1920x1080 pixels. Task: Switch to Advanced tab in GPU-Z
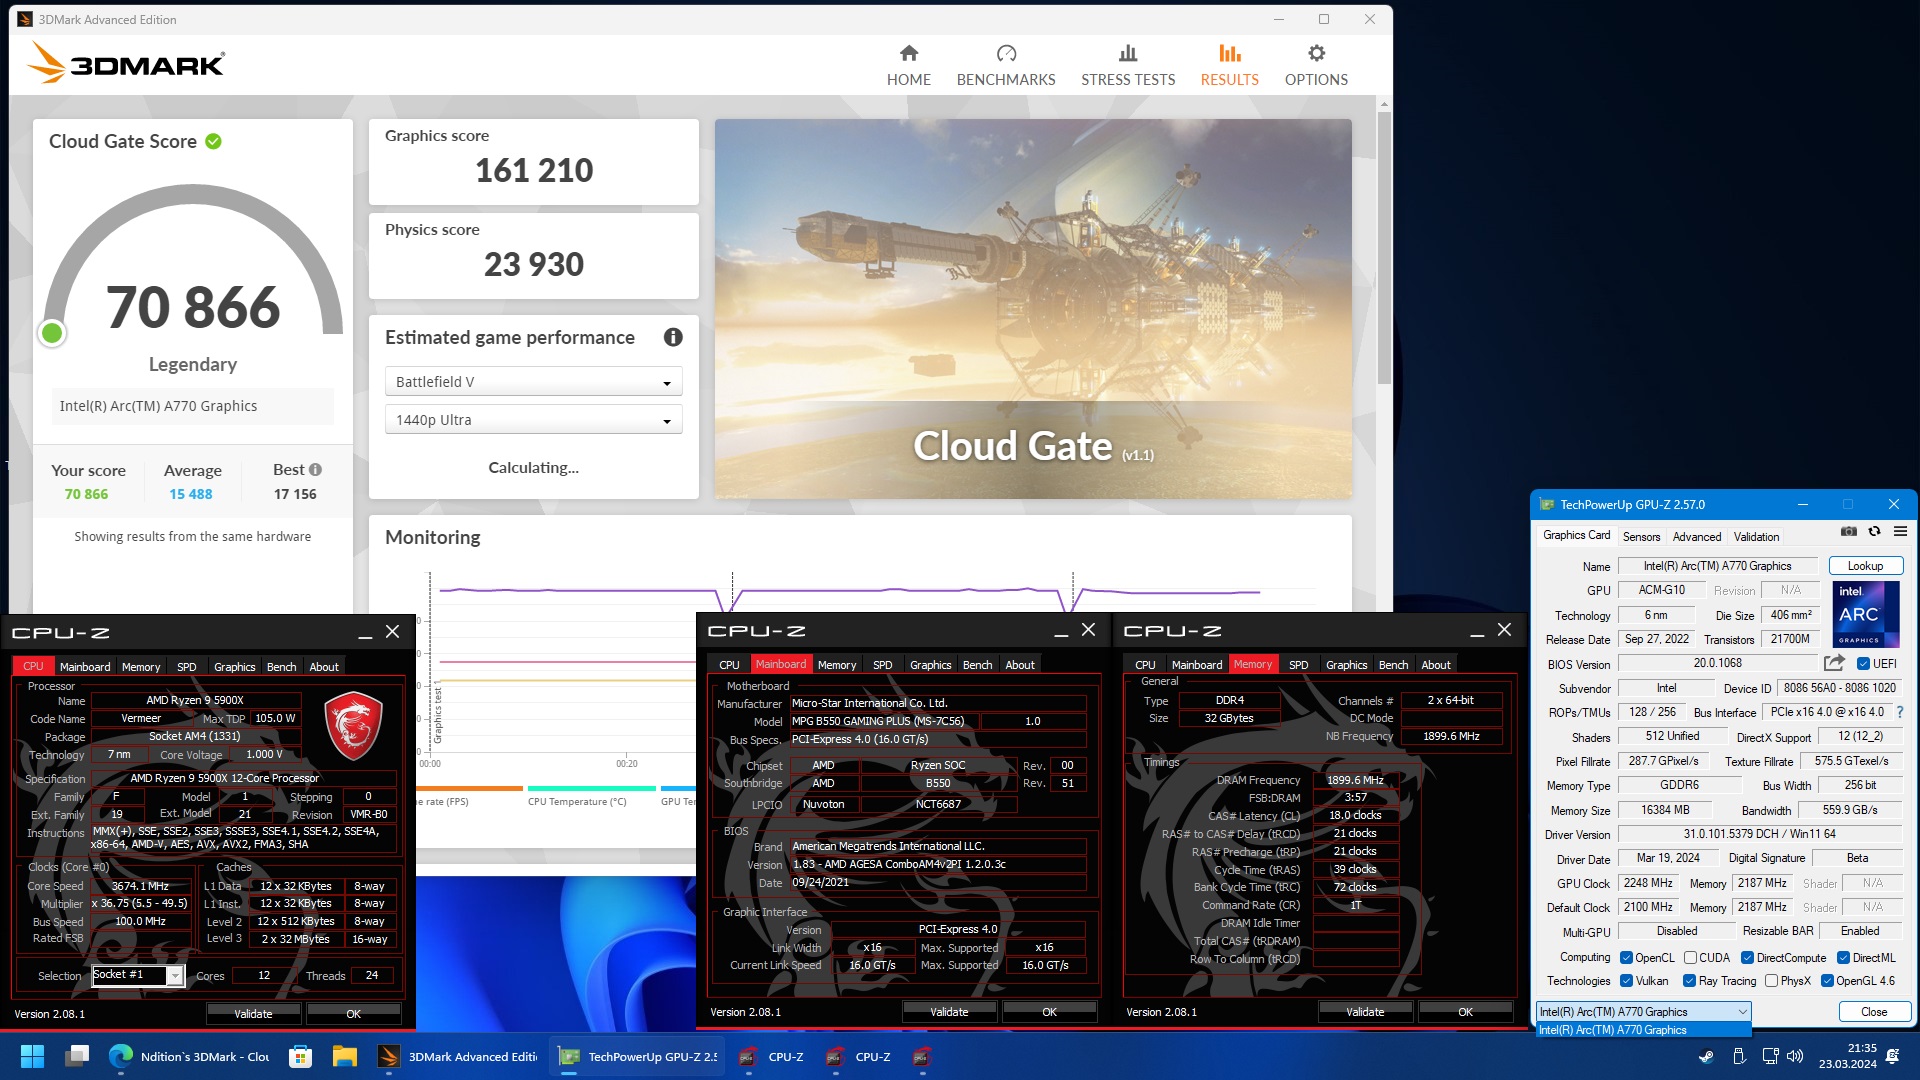pos(1697,536)
